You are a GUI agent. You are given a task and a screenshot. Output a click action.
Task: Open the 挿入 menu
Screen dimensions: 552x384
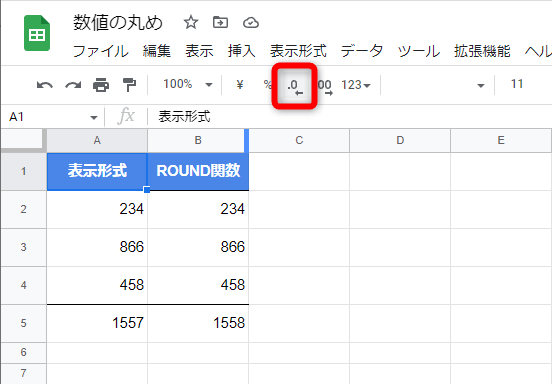242,51
